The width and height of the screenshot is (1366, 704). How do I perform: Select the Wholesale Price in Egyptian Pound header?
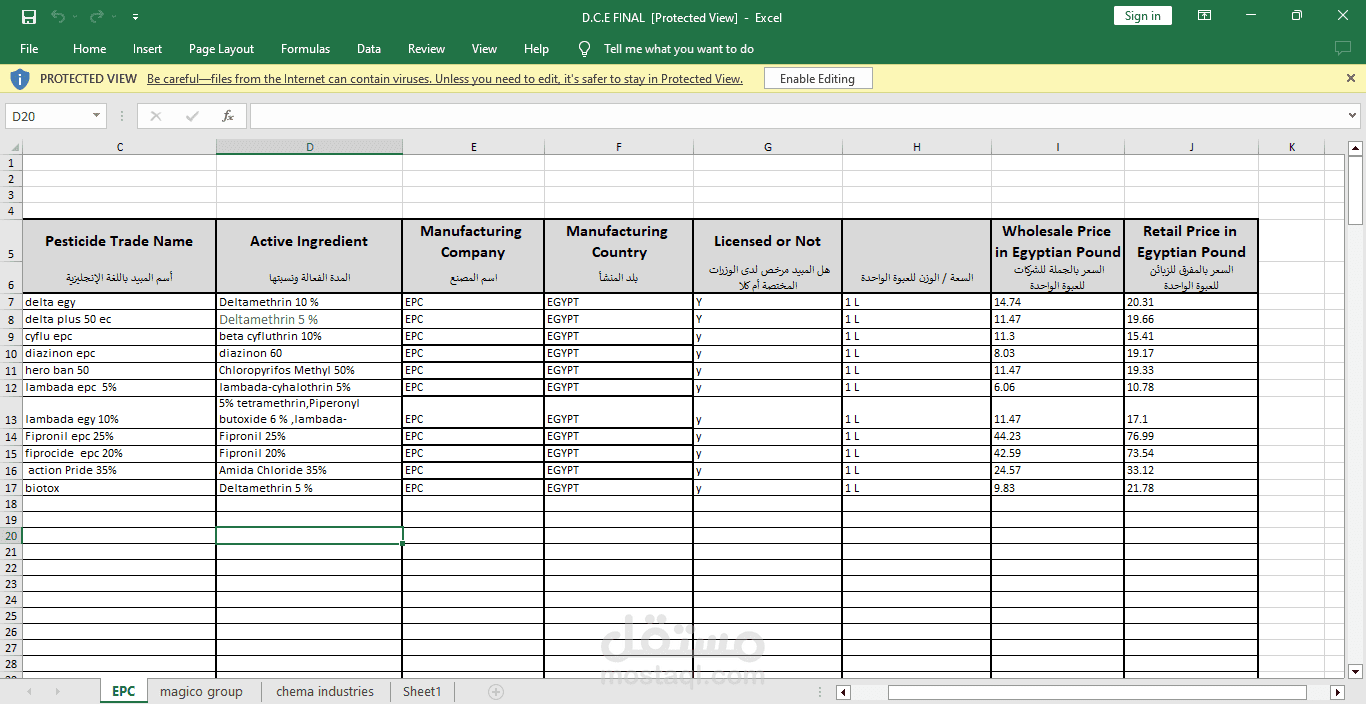(x=1058, y=241)
